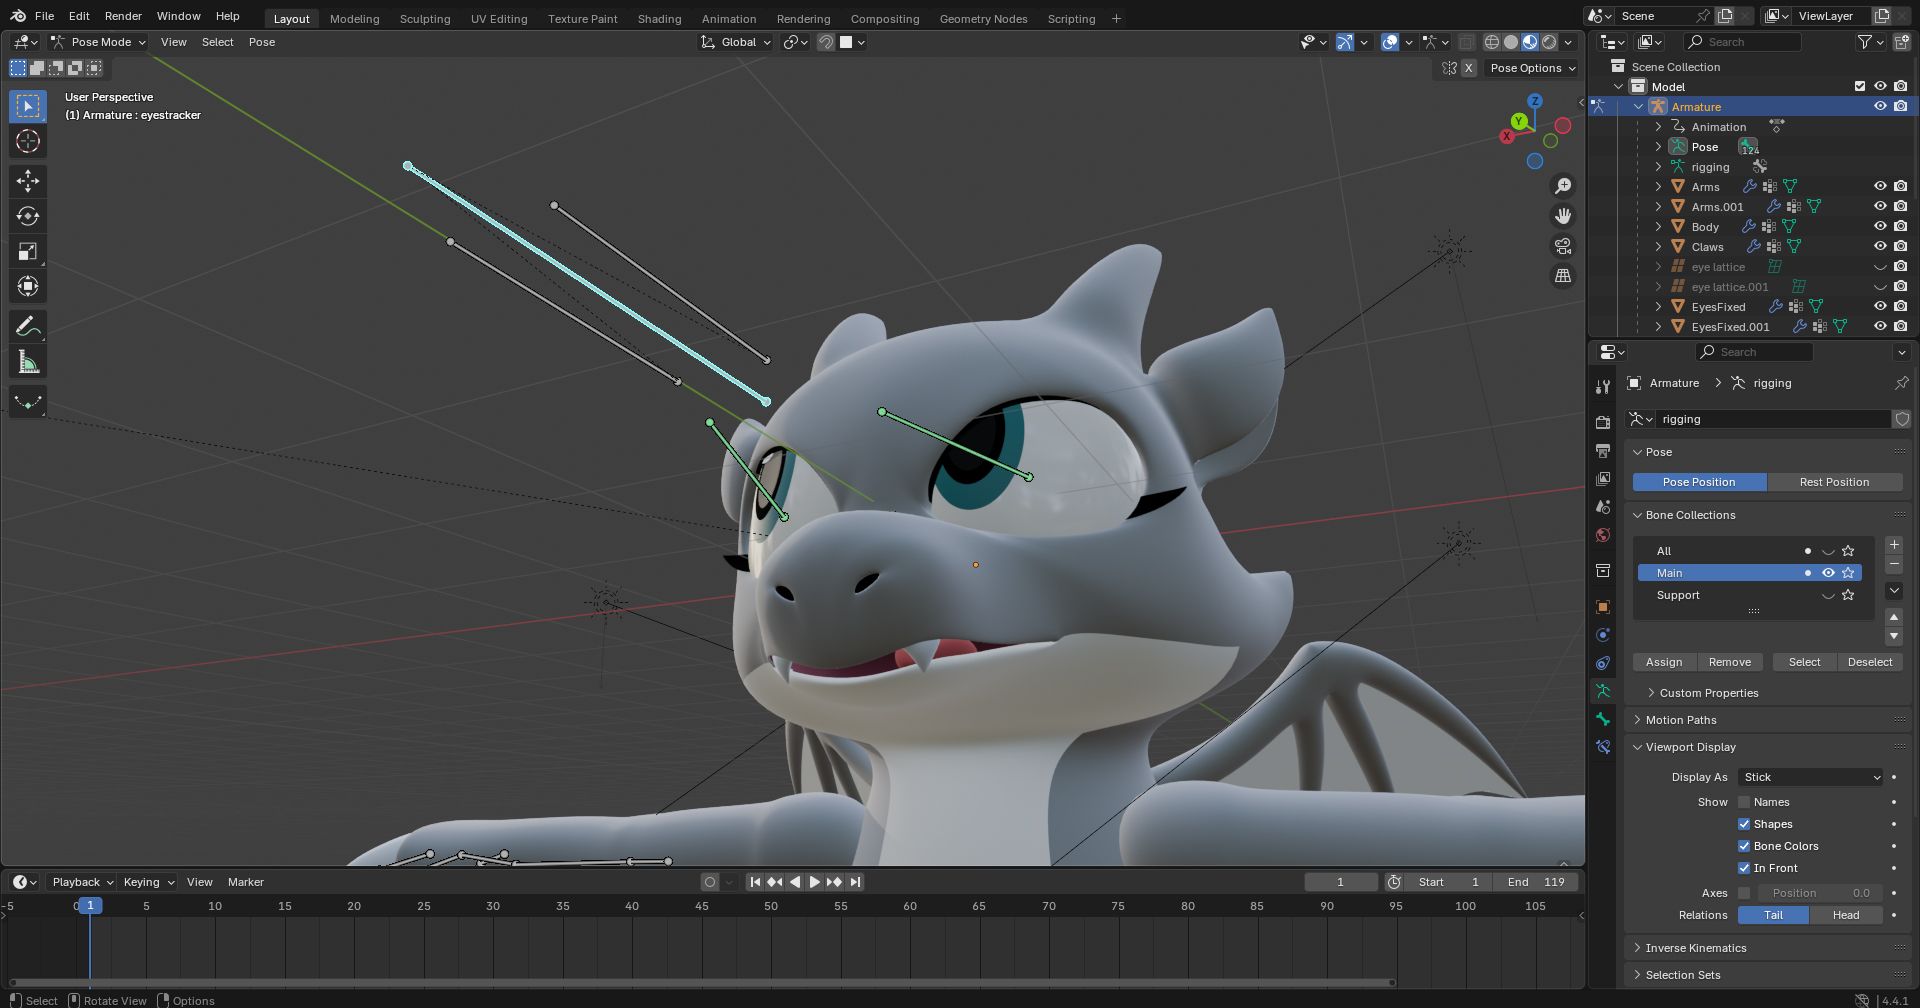Enable the Axes checkbox
The height and width of the screenshot is (1008, 1920).
coord(1744,893)
